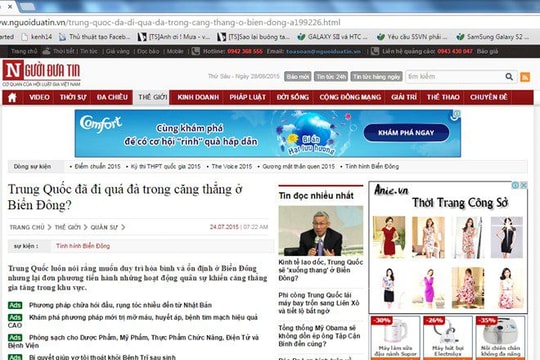
Task: Open Điểm chuẩn 2015 event link
Action: 97,166
